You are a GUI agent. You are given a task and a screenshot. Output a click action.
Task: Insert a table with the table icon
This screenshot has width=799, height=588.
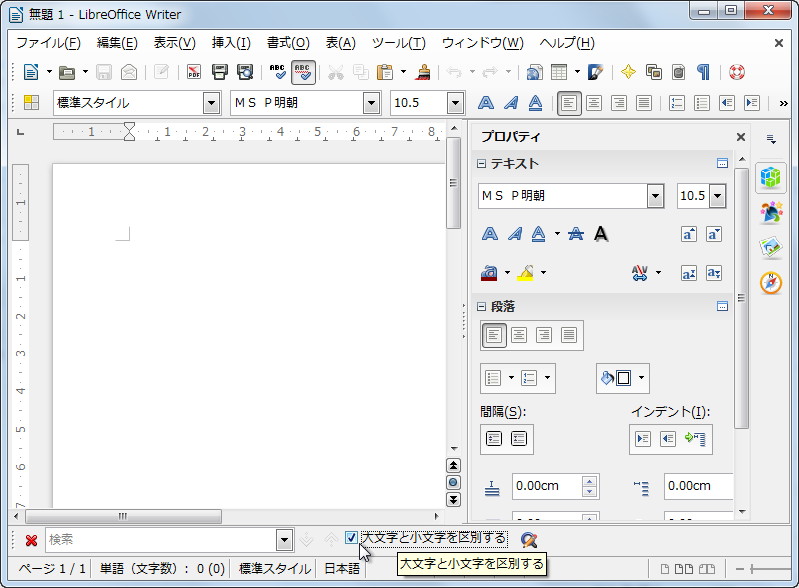559,72
